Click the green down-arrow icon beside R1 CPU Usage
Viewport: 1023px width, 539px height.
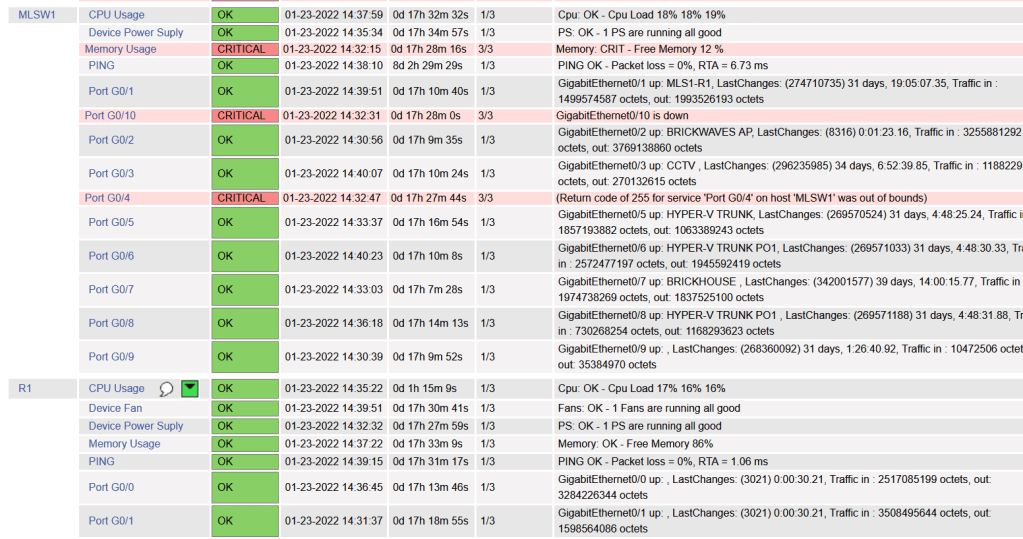pyautogui.click(x=189, y=389)
